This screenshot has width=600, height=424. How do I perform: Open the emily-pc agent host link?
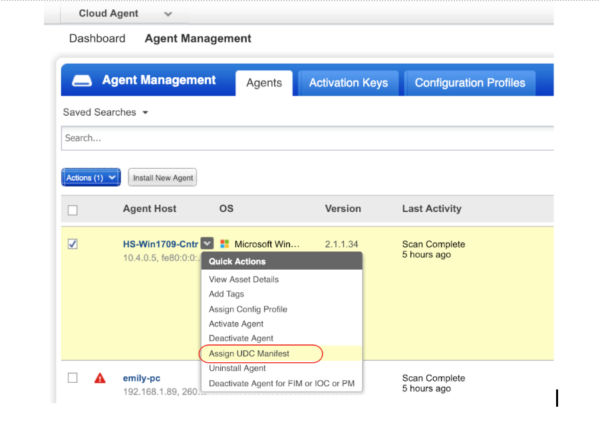point(142,378)
